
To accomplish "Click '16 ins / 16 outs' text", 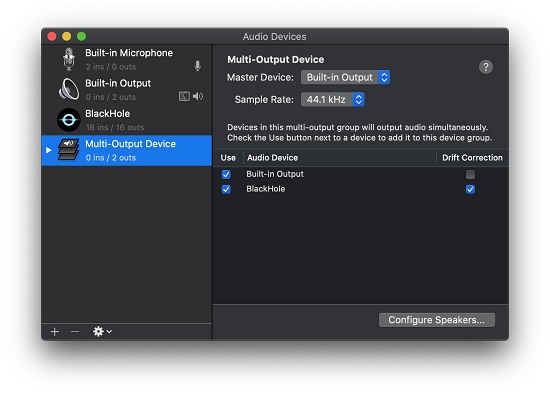I will coord(115,127).
